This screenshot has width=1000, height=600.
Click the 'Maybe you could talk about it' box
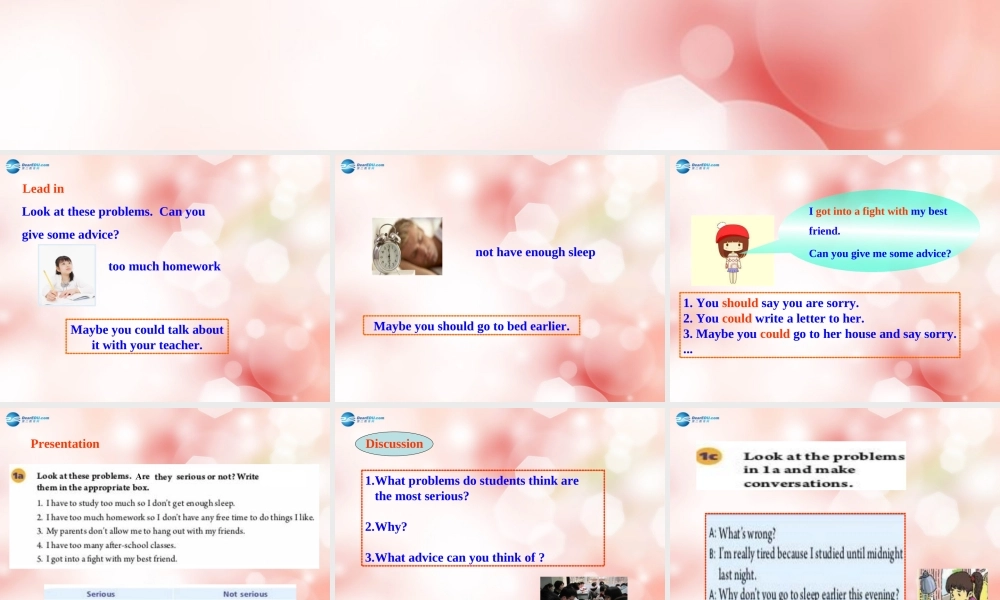coord(146,336)
